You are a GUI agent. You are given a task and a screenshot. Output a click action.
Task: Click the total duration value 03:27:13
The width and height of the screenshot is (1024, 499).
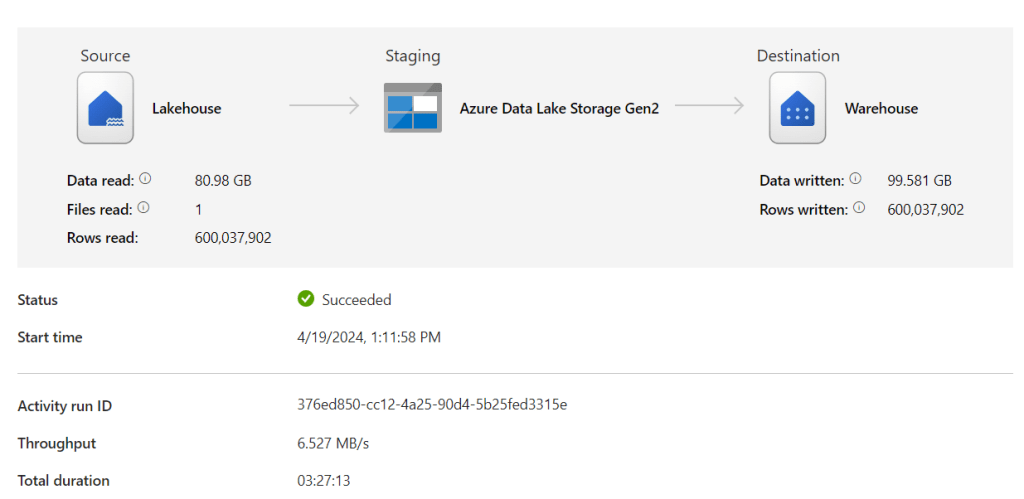323,481
